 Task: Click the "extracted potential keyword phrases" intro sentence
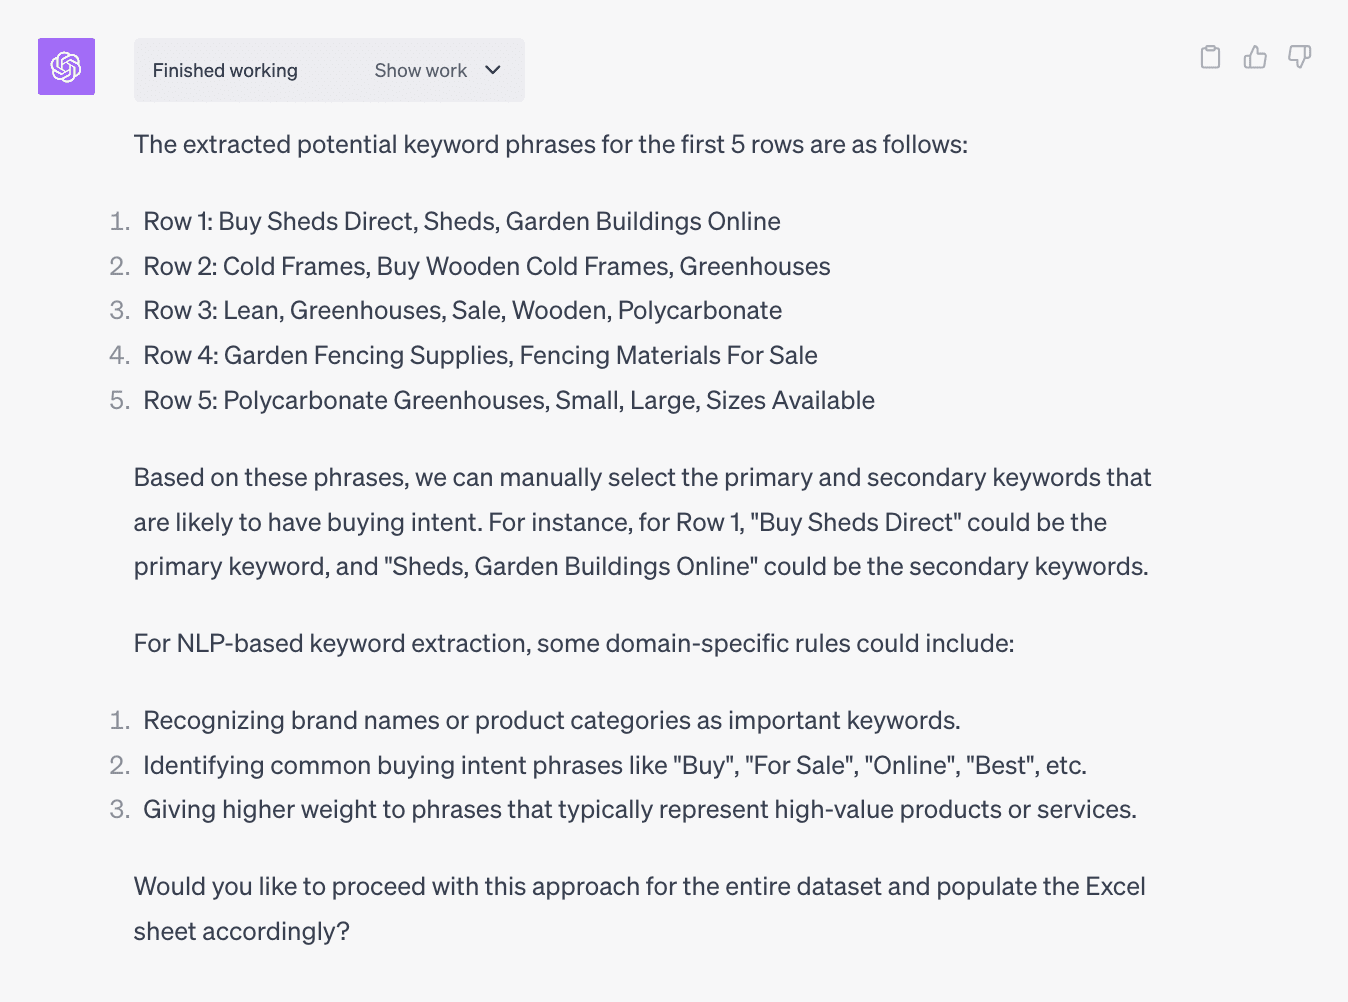pos(550,145)
